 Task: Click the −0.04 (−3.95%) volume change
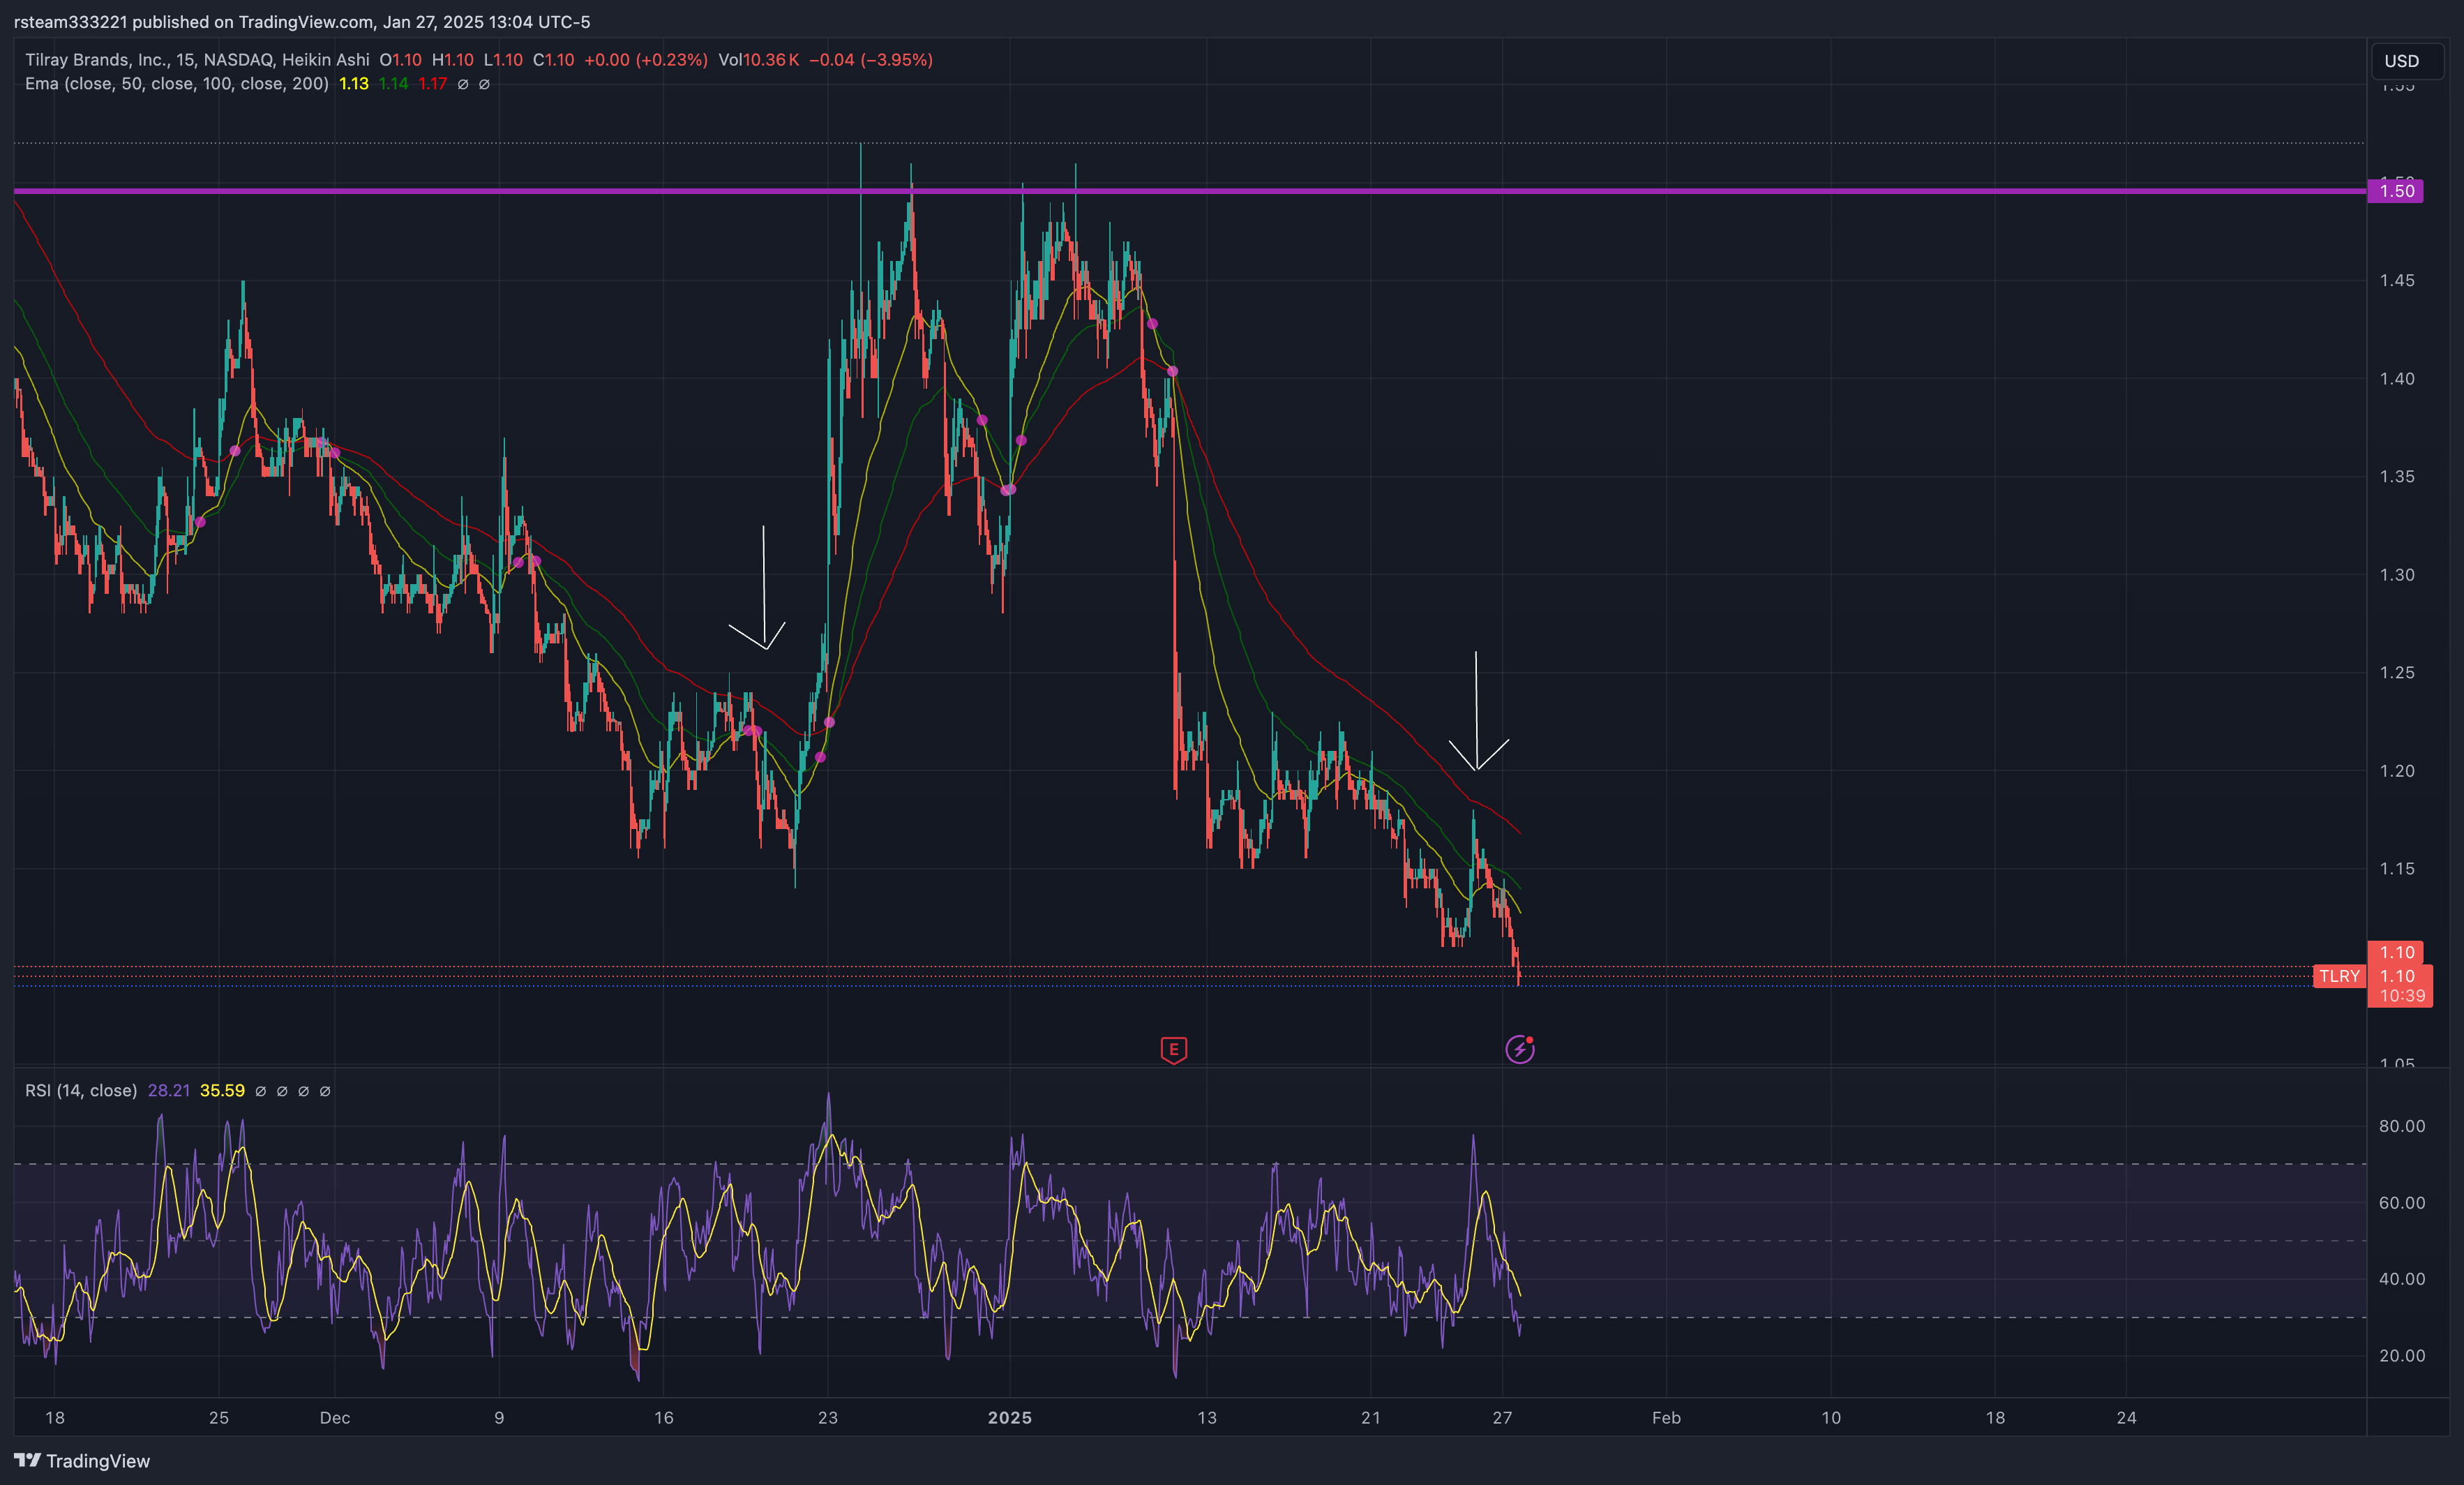(871, 60)
